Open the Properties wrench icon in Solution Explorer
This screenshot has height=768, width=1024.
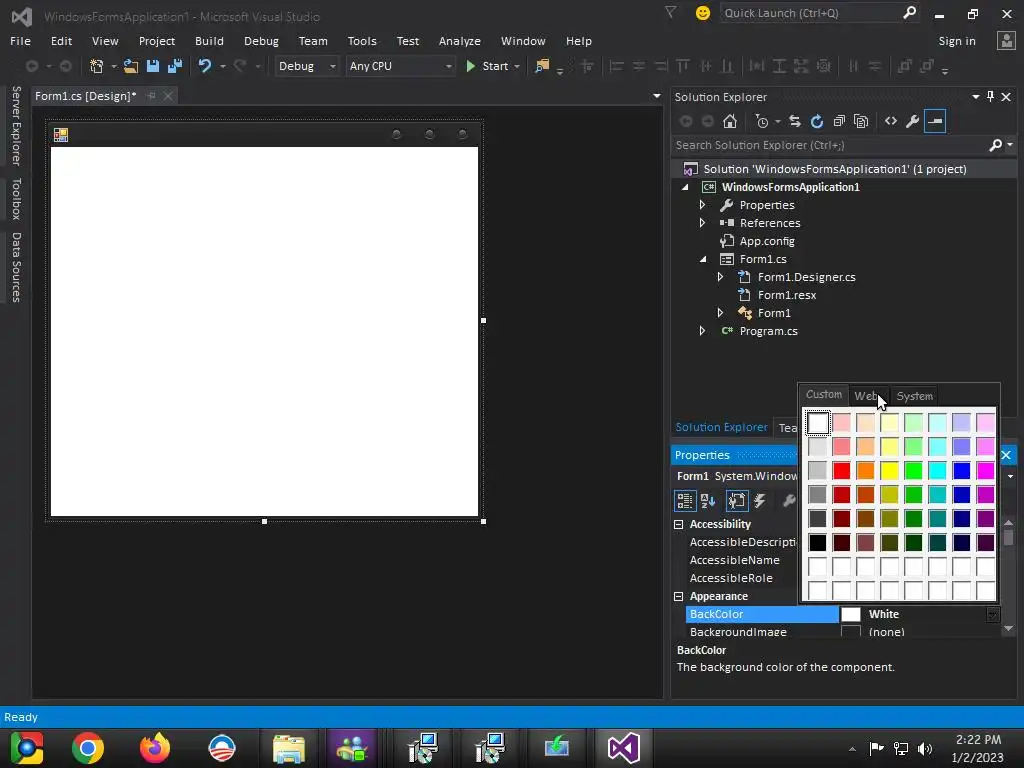(913, 121)
